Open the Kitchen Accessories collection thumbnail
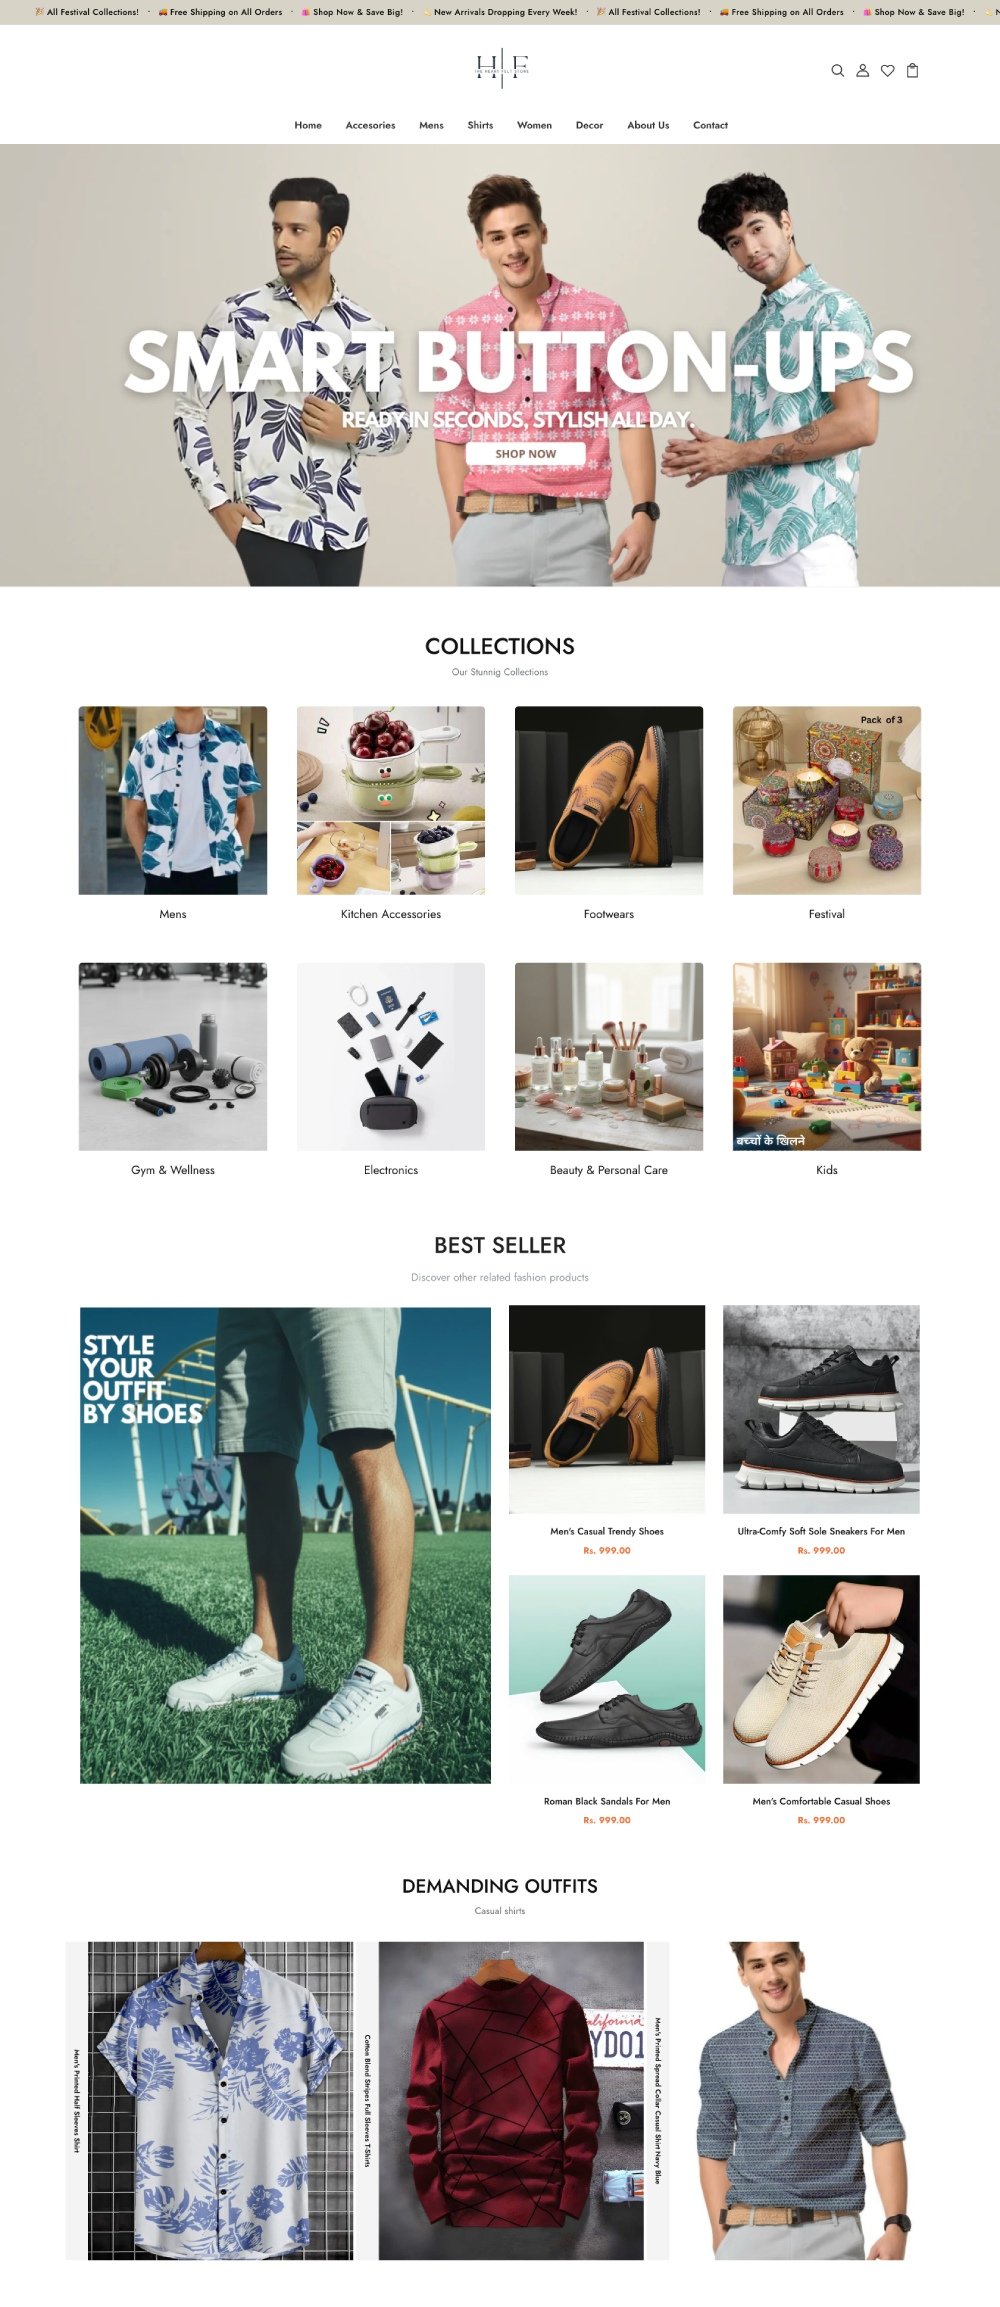 (x=391, y=800)
